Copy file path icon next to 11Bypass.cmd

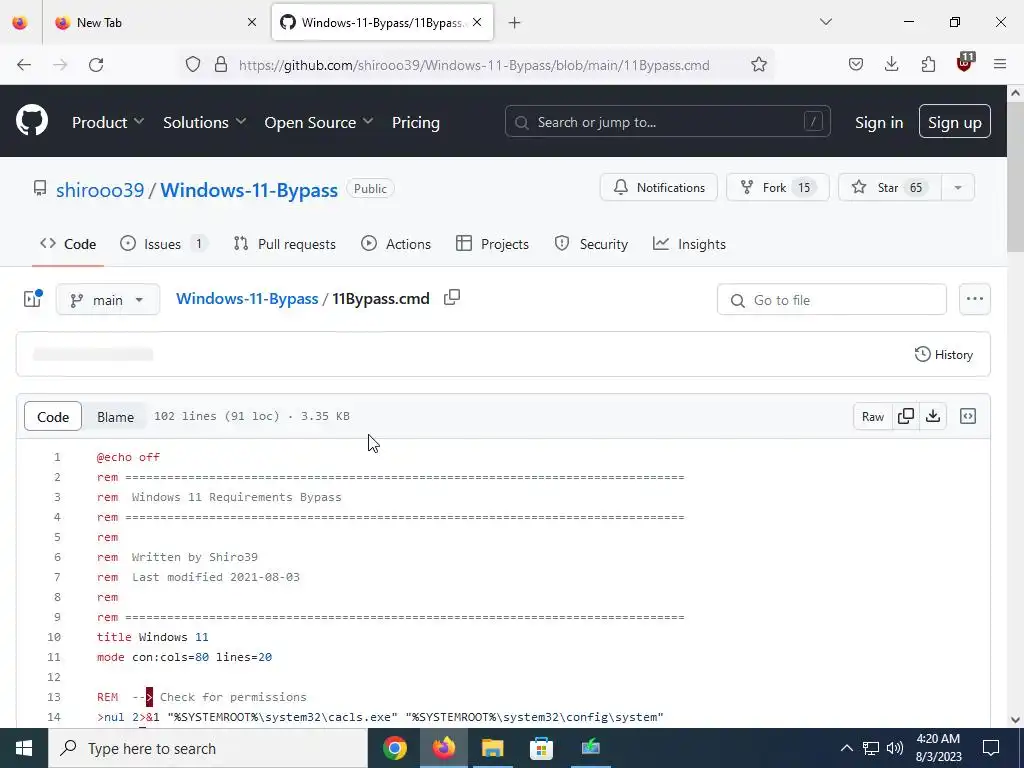point(452,298)
